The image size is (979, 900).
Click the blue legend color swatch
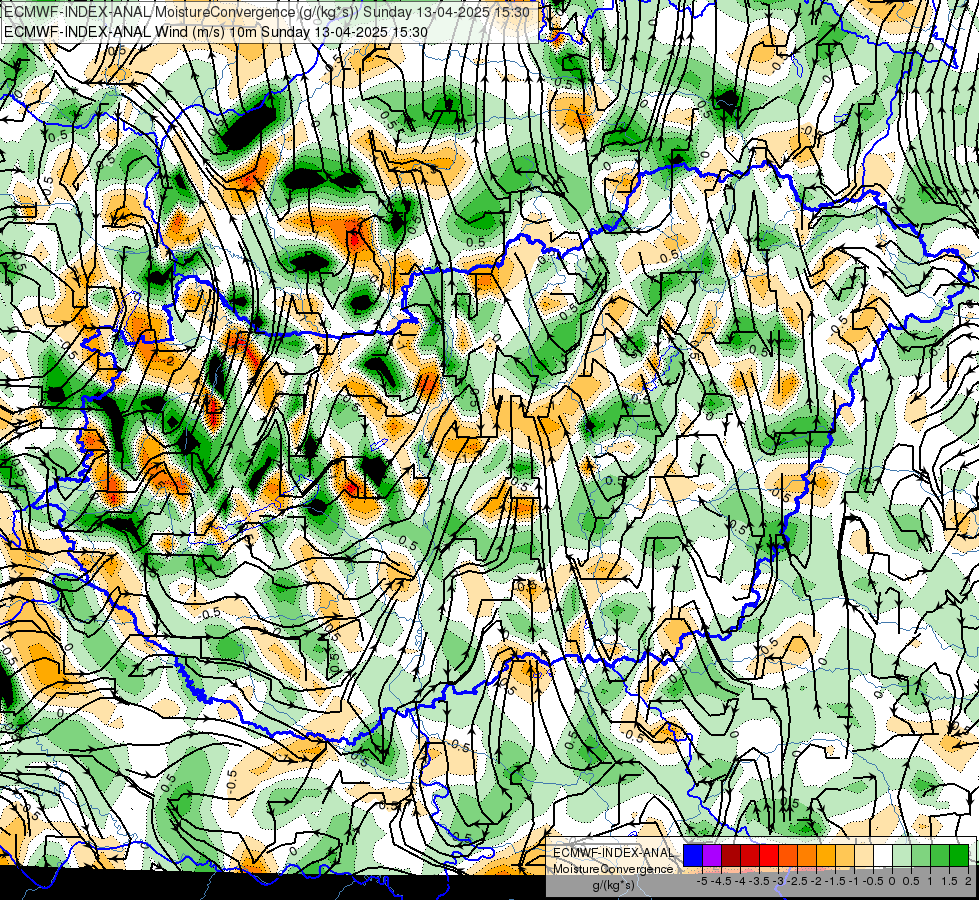[x=693, y=855]
